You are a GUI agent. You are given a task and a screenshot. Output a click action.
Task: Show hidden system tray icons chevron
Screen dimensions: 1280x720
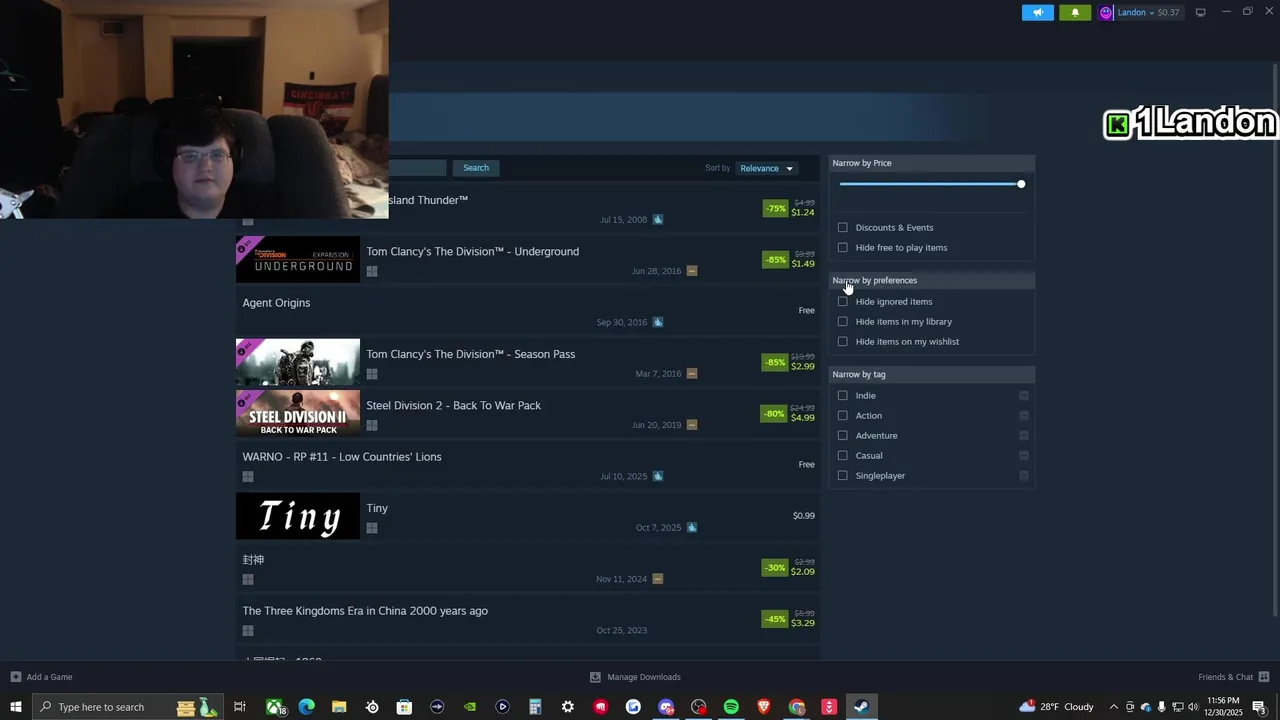click(x=1113, y=707)
